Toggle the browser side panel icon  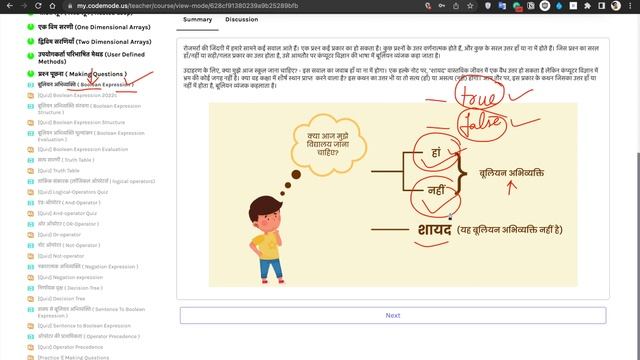pyautogui.click(x=602, y=6)
